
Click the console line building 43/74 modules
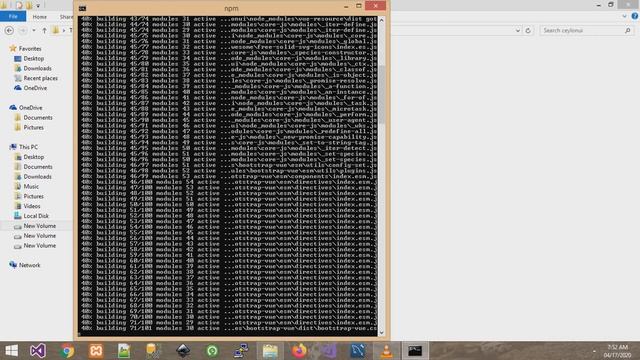click(229, 19)
